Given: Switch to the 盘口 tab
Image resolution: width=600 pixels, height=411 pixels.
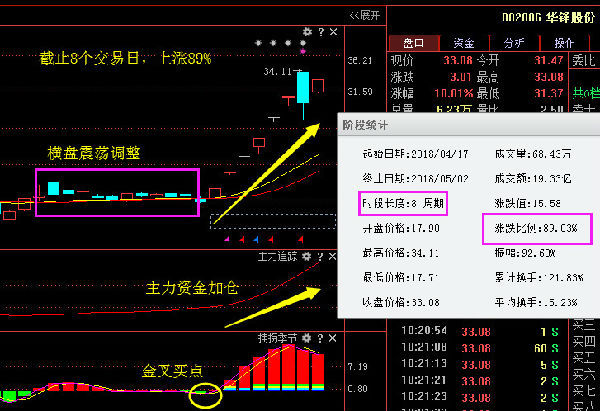Looking at the screenshot, I should [413, 43].
